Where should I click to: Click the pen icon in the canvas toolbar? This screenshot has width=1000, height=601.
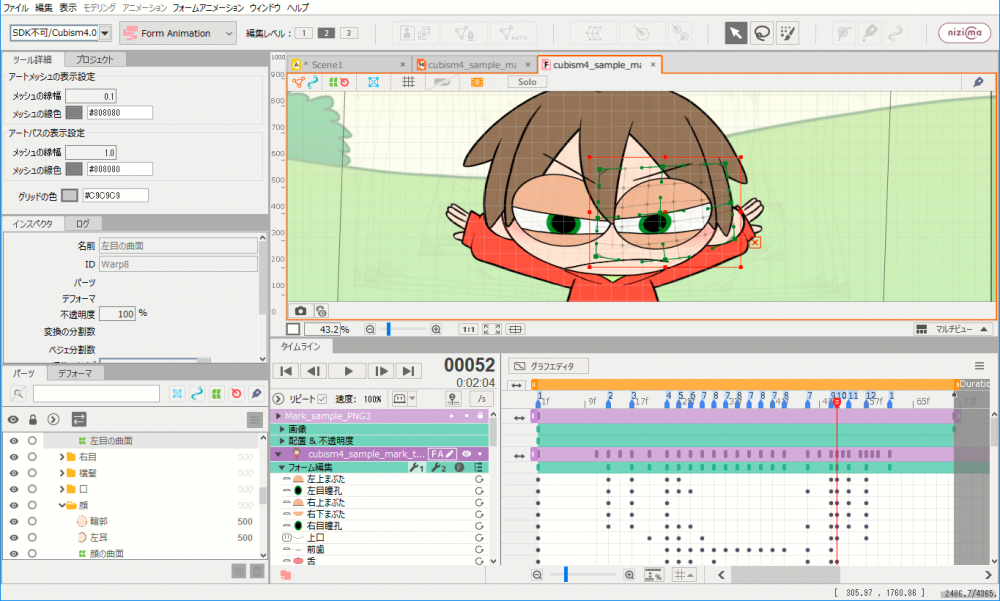[978, 82]
